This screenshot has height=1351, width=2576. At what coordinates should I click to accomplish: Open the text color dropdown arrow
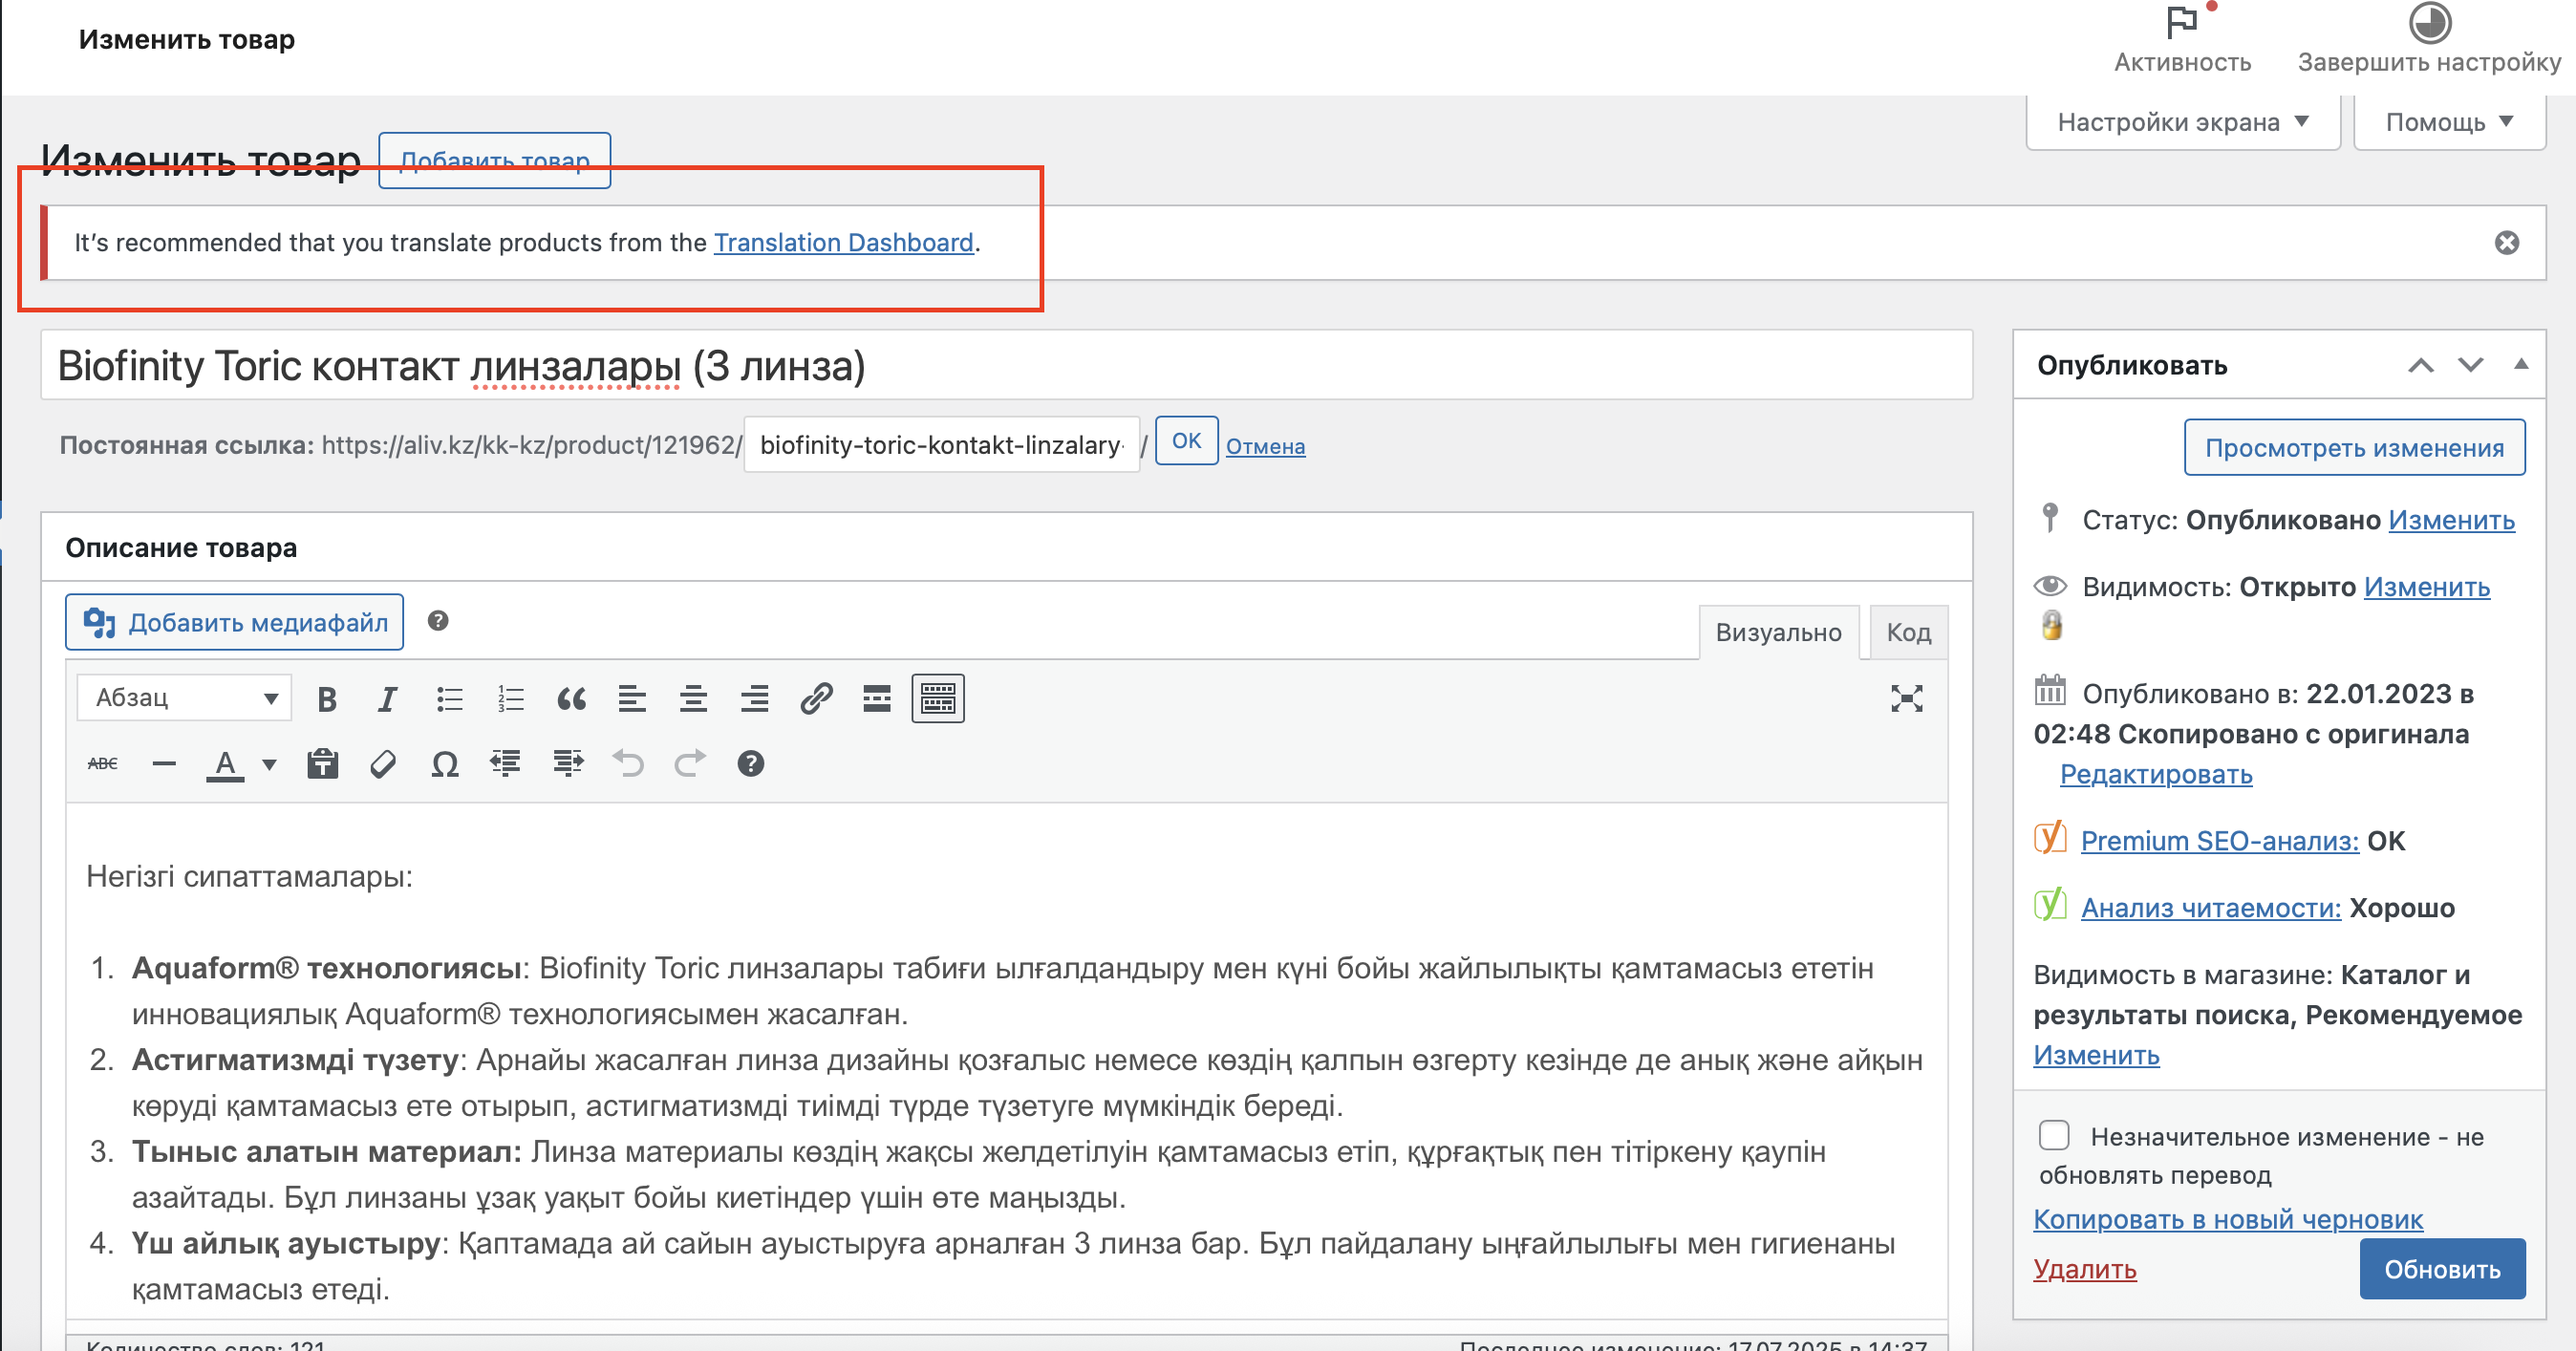tap(269, 765)
